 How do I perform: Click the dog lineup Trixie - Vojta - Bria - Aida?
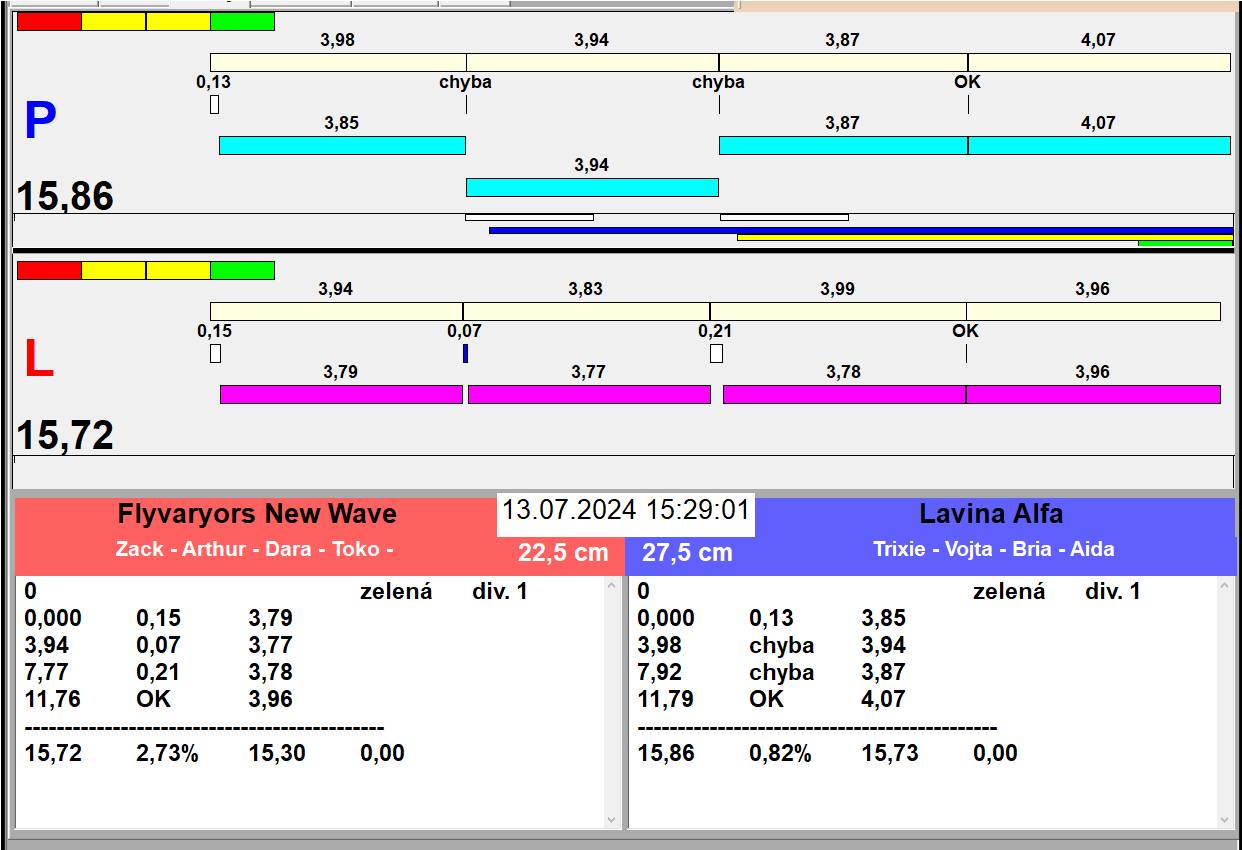[993, 549]
